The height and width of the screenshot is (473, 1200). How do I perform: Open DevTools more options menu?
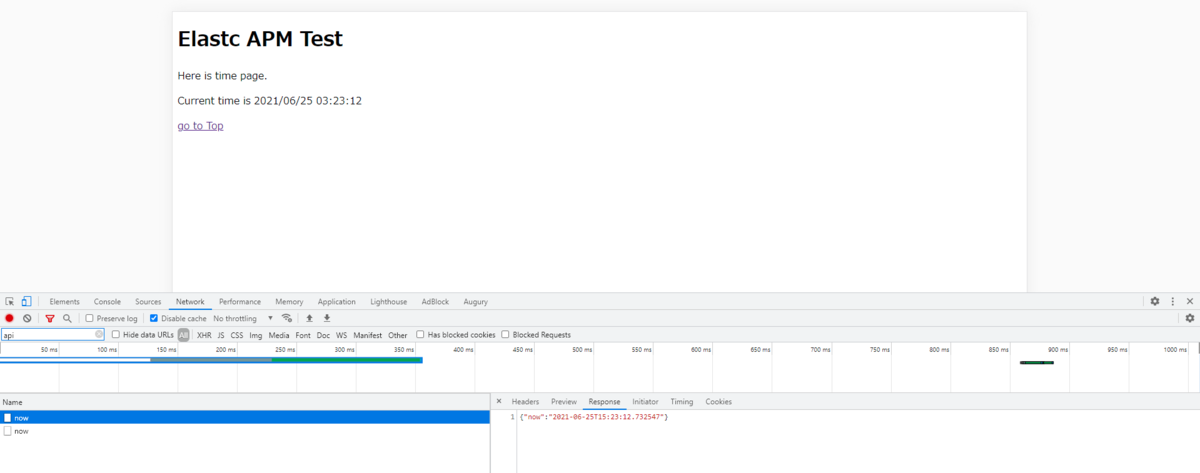(1173, 301)
